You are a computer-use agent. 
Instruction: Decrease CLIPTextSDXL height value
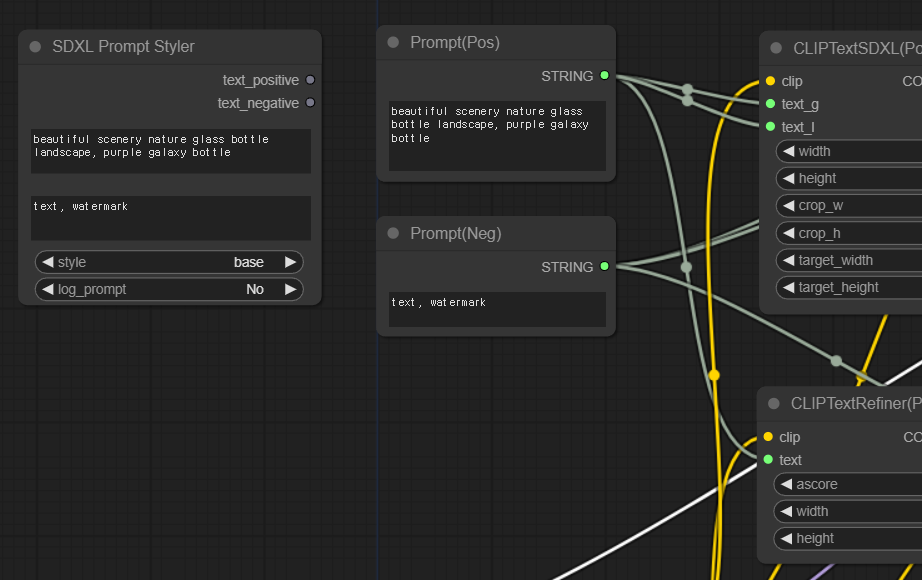(789, 178)
